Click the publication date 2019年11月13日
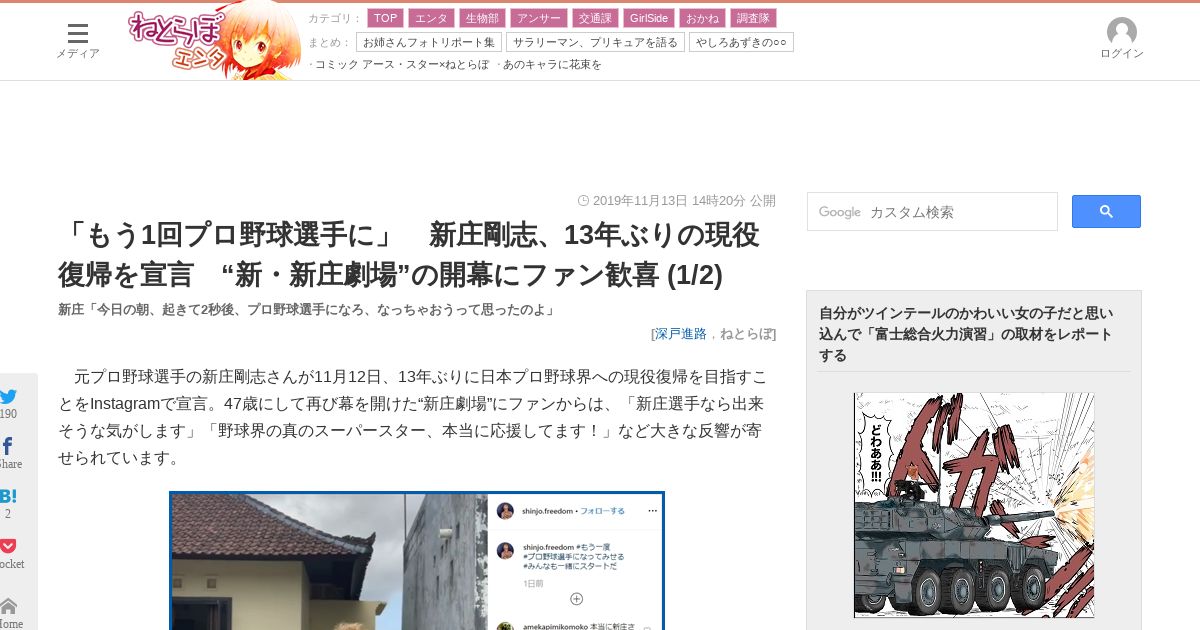This screenshot has width=1200, height=630. [640, 200]
